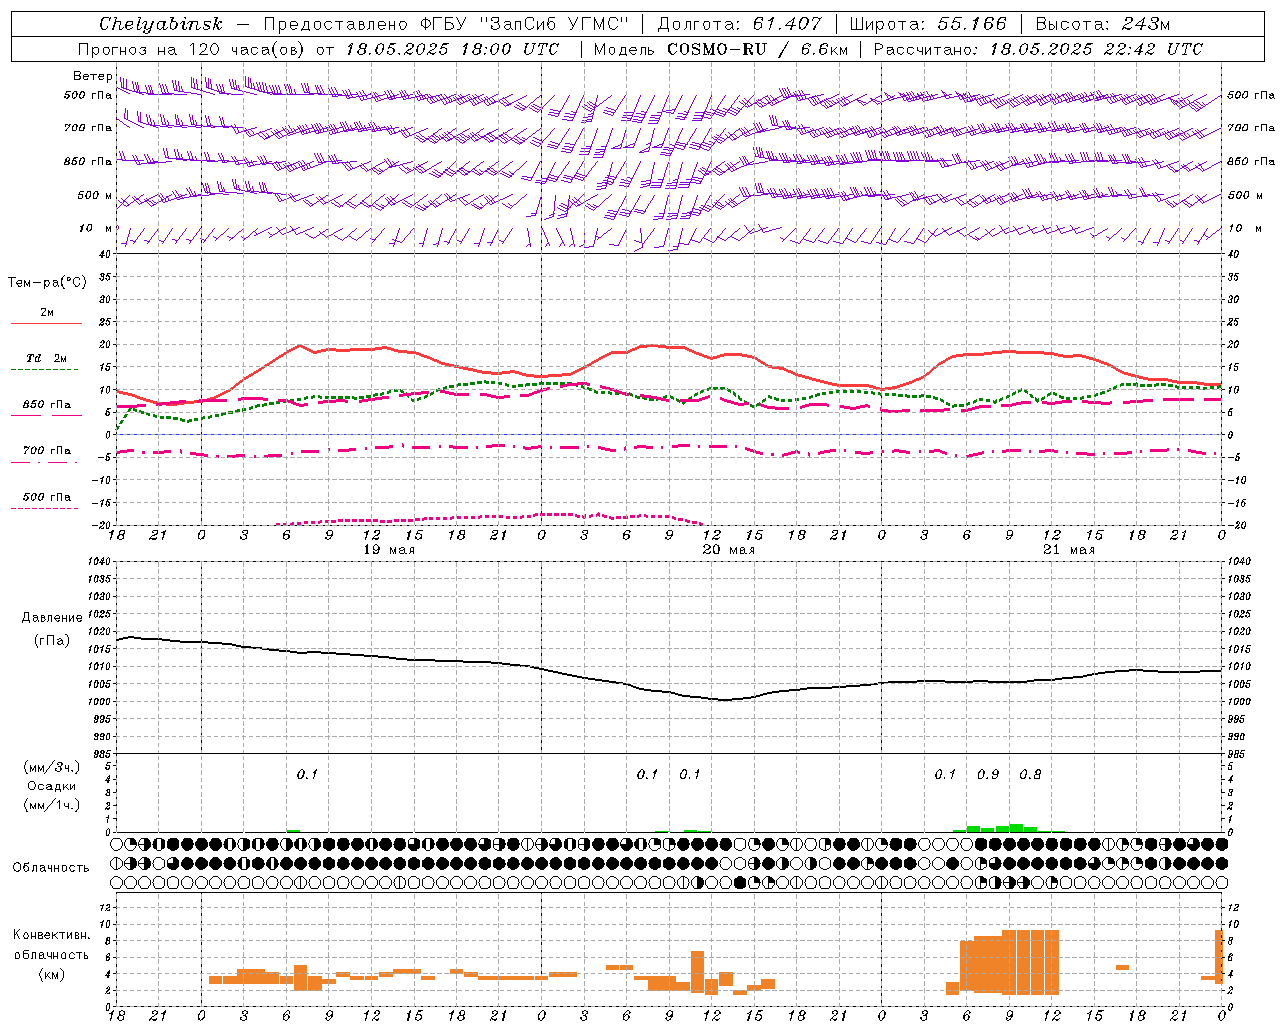The height and width of the screenshot is (1024, 1280).
Task: Click the Конвективн. convective cloud label
Action: pyautogui.click(x=51, y=935)
